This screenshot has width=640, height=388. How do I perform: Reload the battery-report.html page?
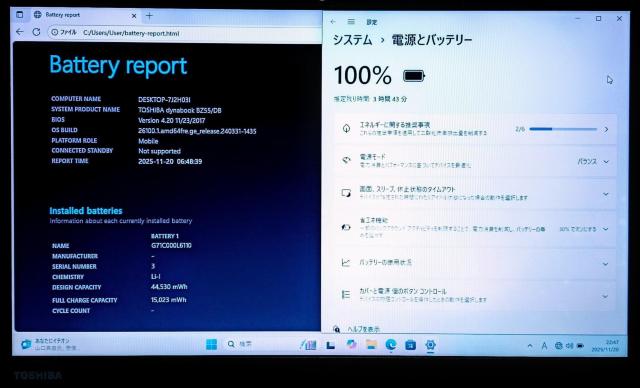pyautogui.click(x=36, y=32)
